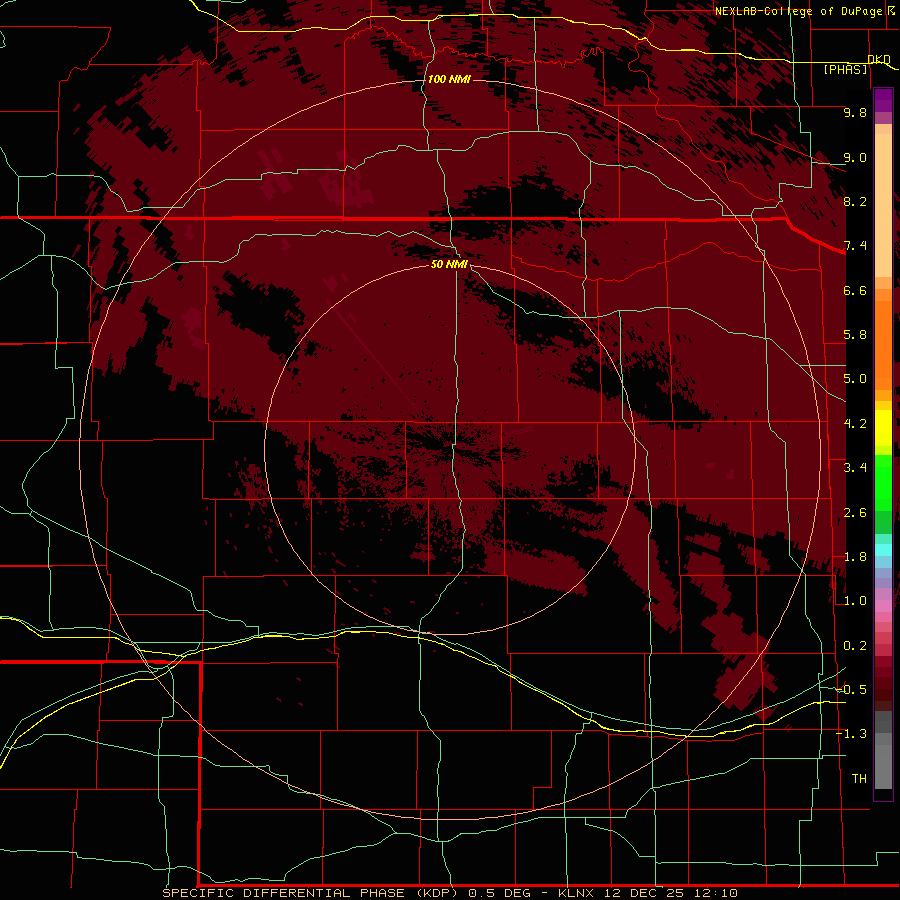Click the 6.6 value on color scale
900x900 pixels.
point(855,290)
